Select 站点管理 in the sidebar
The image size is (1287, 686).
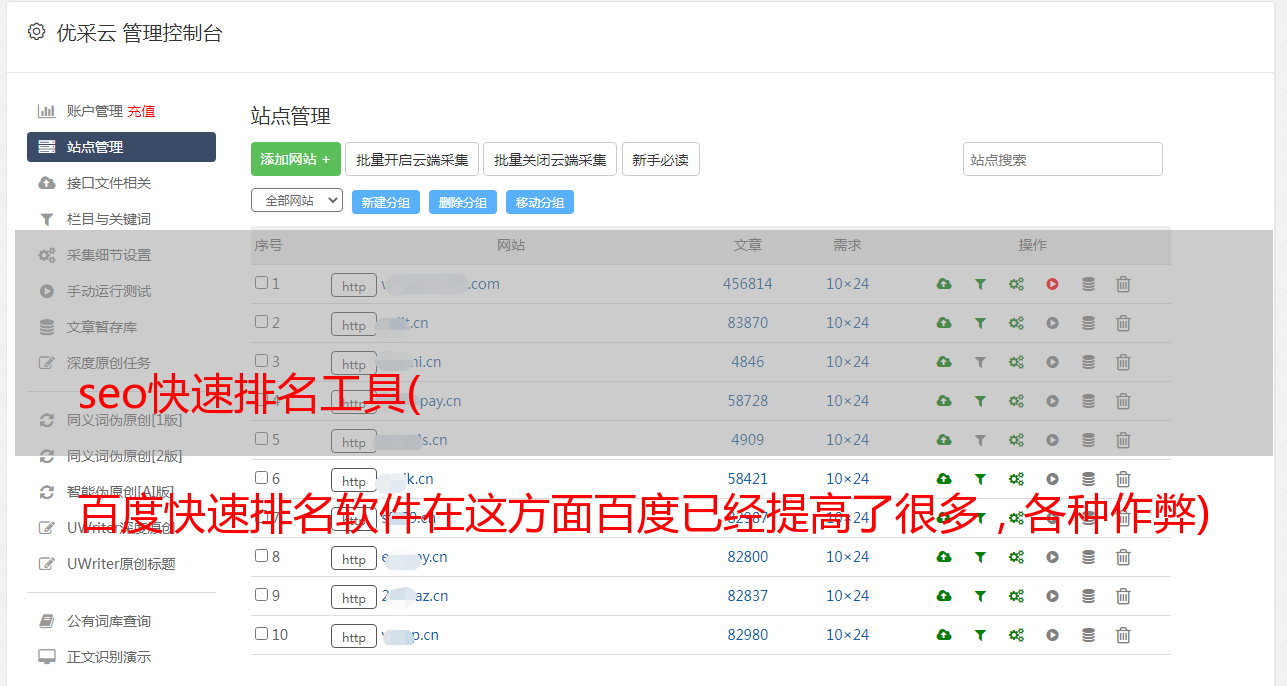pos(121,147)
